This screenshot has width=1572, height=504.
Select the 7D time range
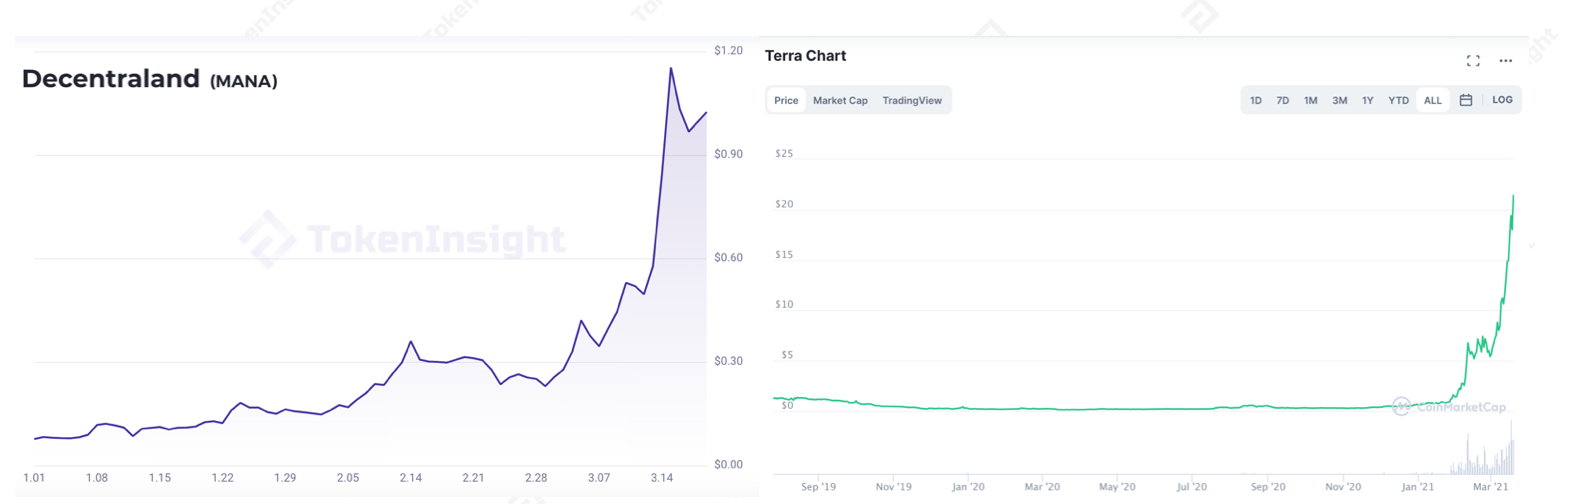(1282, 100)
